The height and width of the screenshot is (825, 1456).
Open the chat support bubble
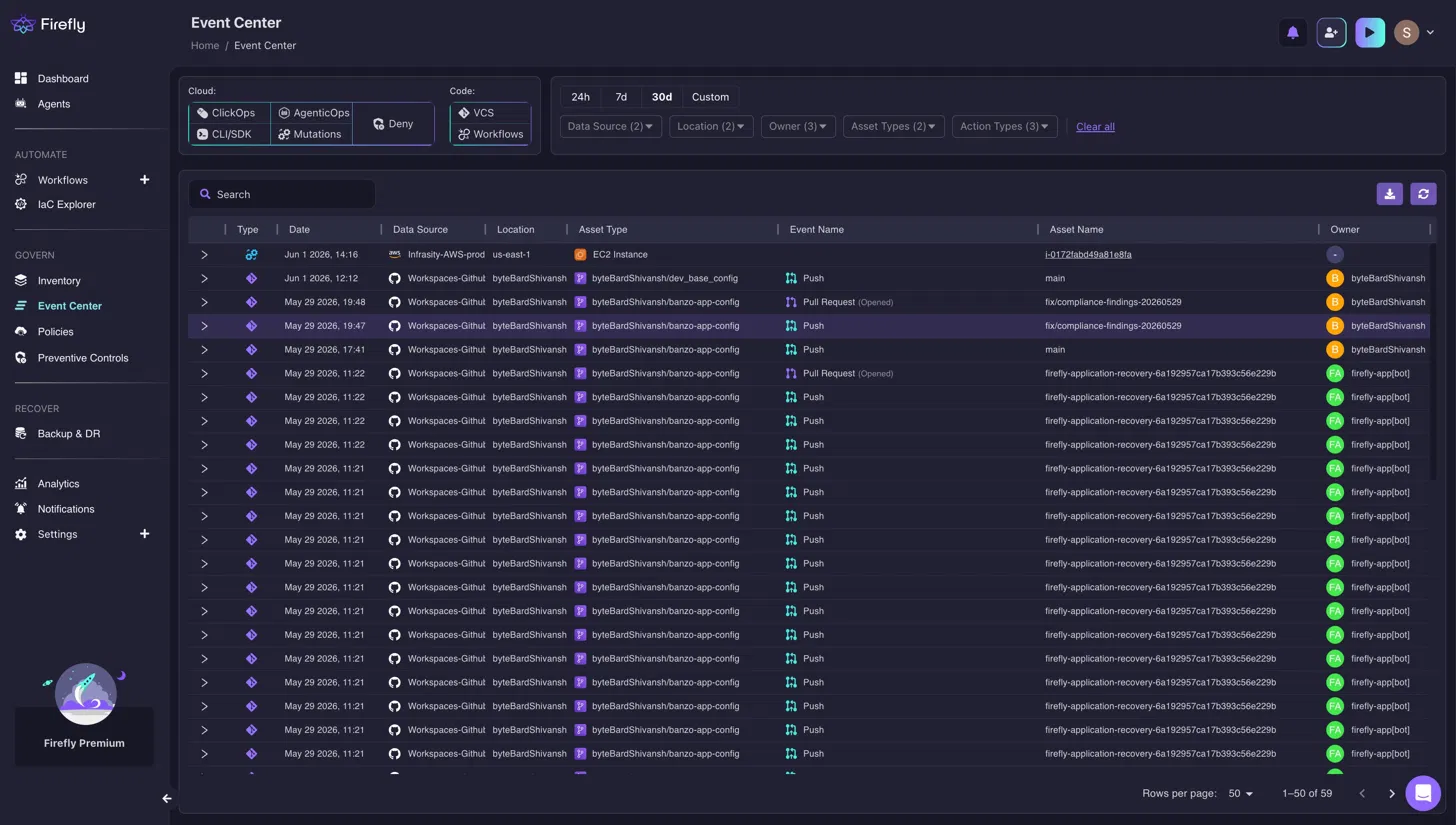[1423, 793]
